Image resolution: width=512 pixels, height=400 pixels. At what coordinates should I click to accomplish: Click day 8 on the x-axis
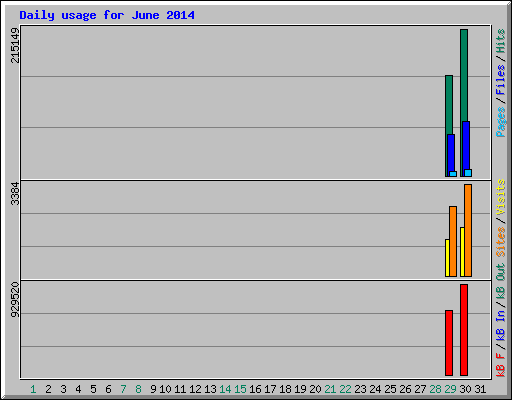coord(138,389)
